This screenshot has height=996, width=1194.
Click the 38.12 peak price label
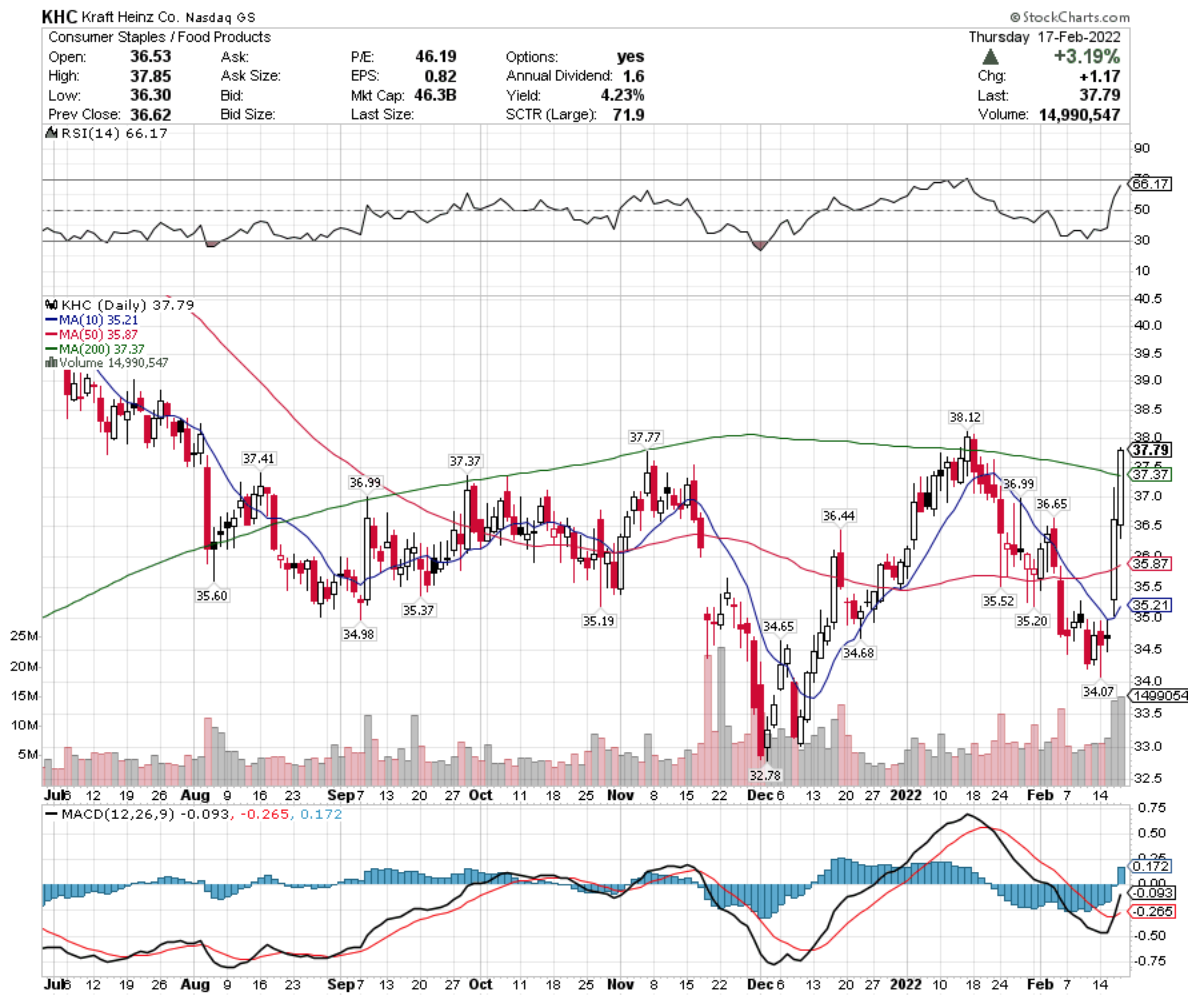965,417
